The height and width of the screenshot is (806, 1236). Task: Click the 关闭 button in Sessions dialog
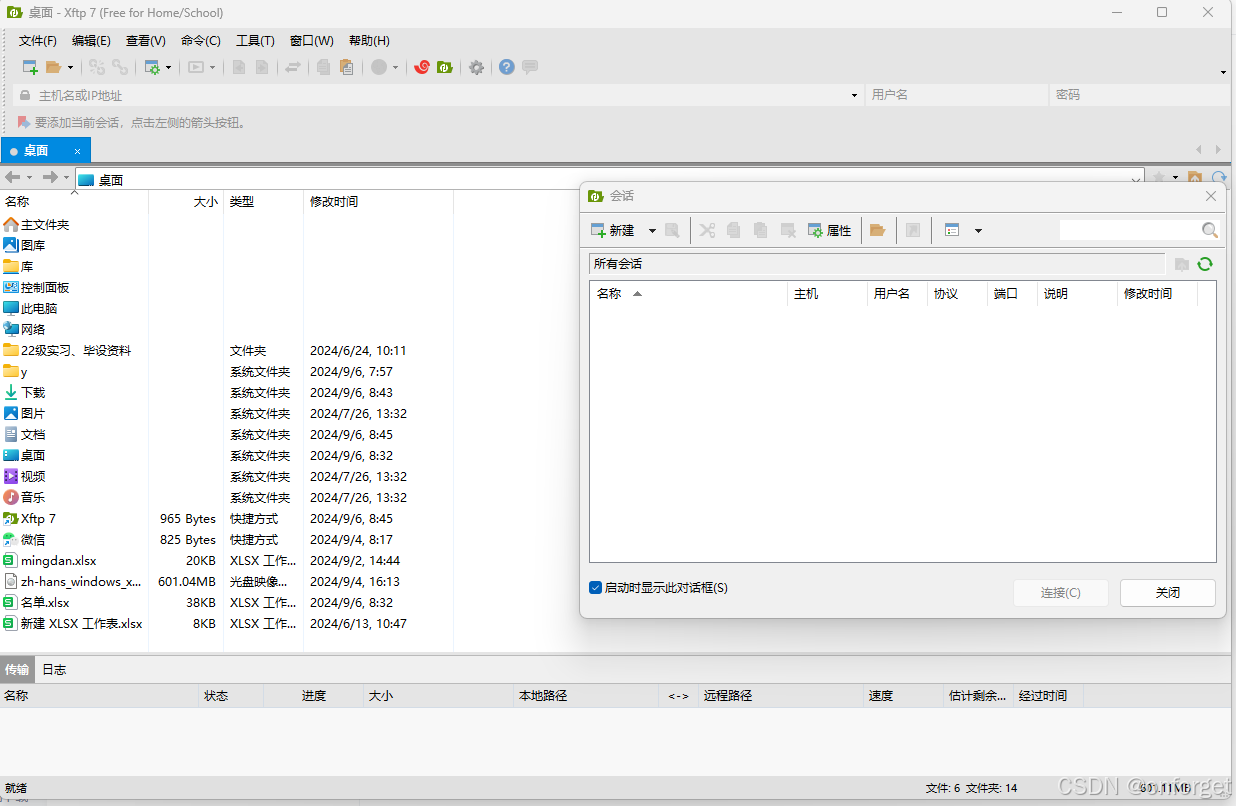(1168, 593)
